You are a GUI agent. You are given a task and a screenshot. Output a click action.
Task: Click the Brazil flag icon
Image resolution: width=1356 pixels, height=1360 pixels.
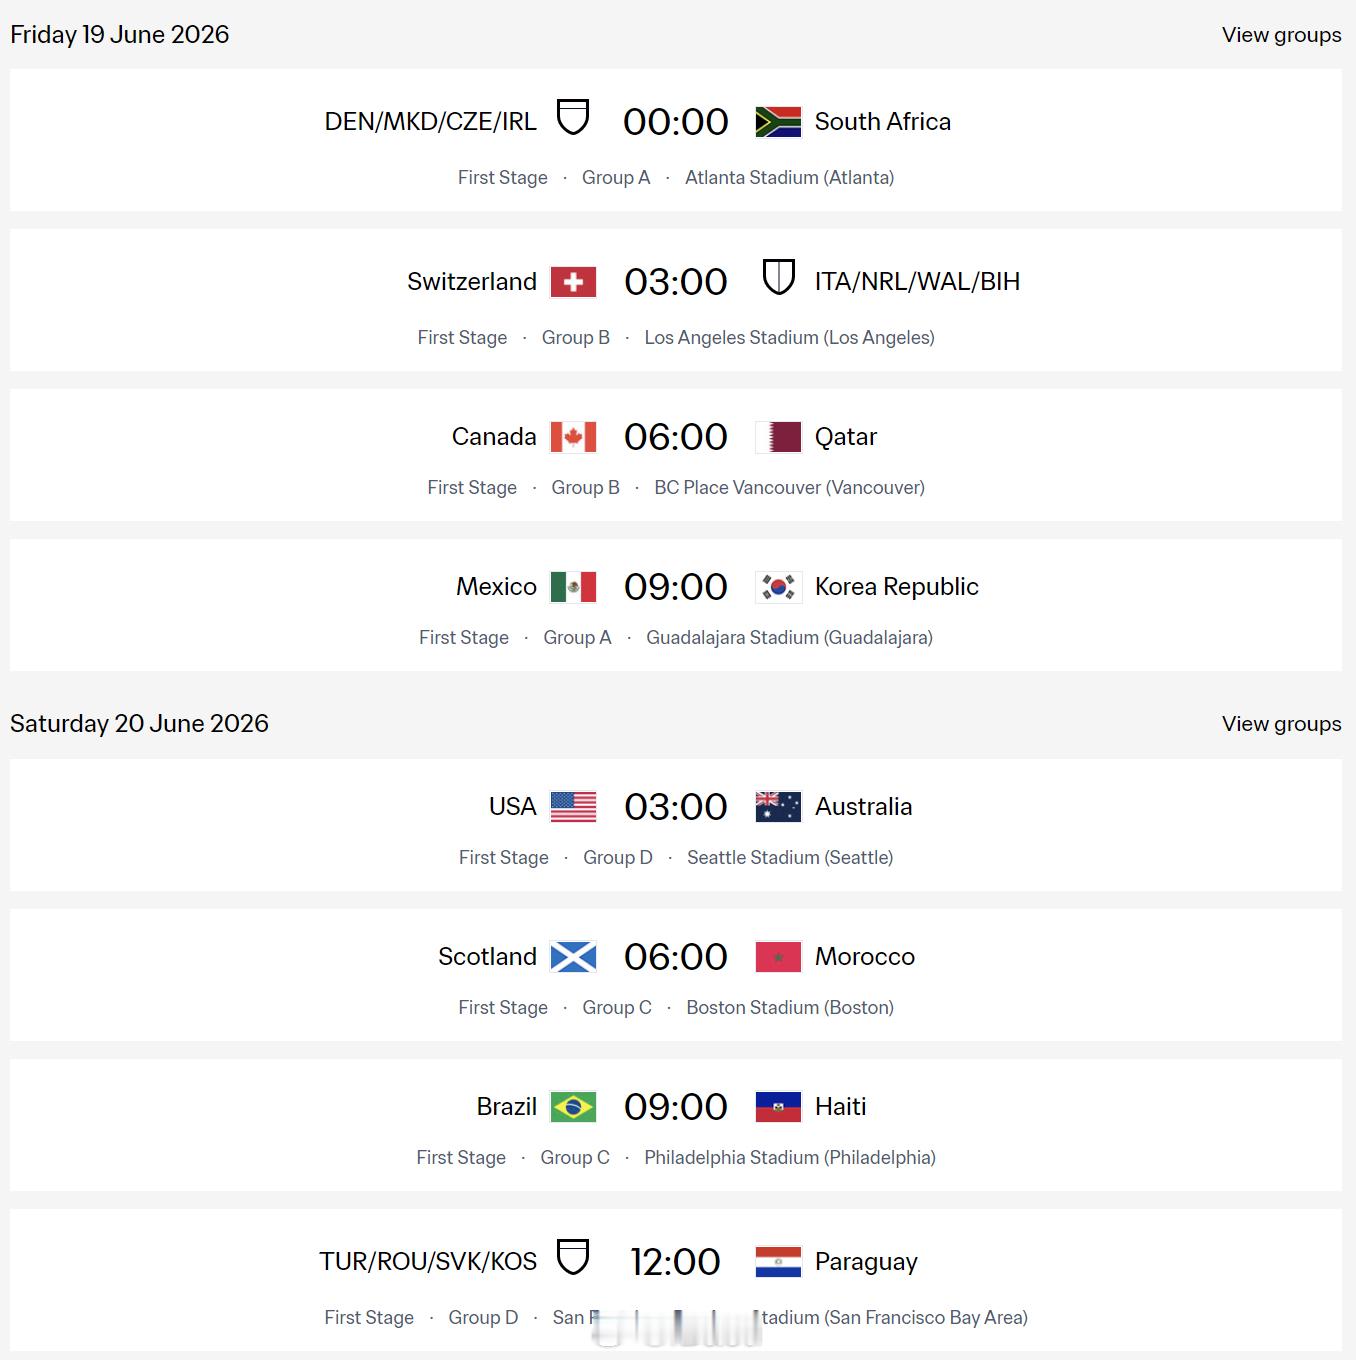tap(573, 1107)
